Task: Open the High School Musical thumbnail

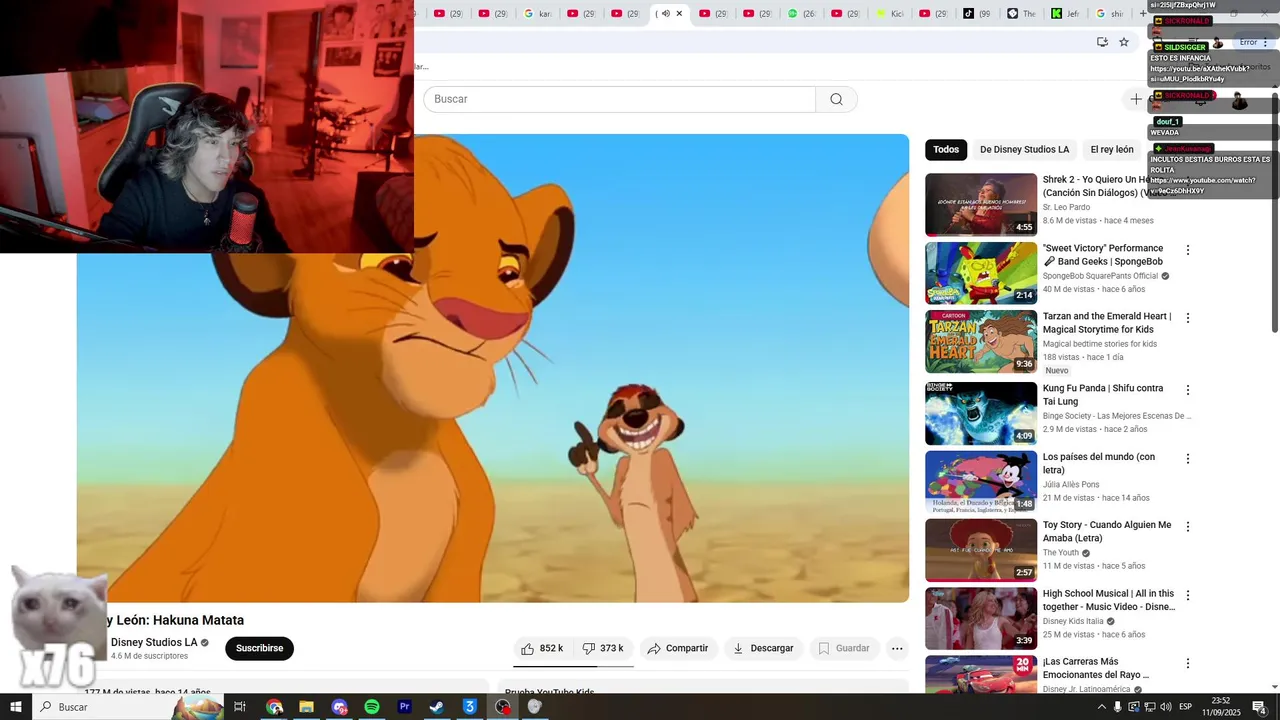Action: tap(981, 618)
